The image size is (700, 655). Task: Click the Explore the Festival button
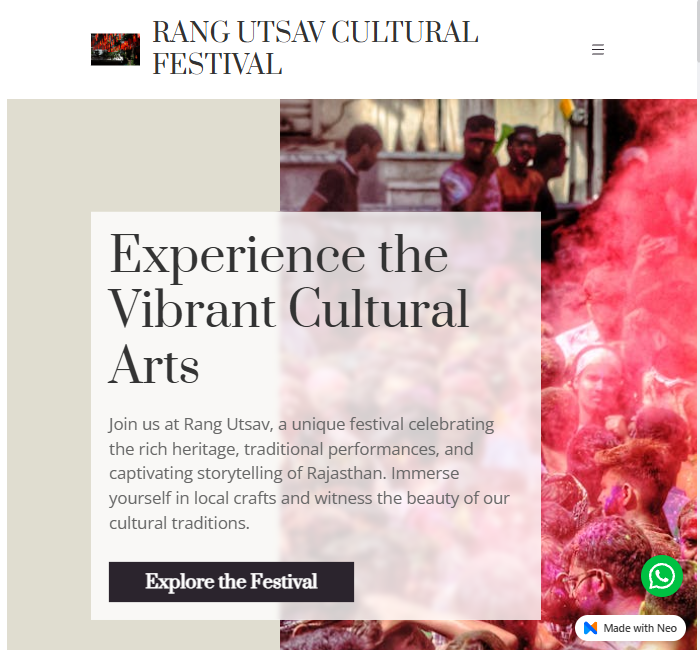tap(231, 581)
